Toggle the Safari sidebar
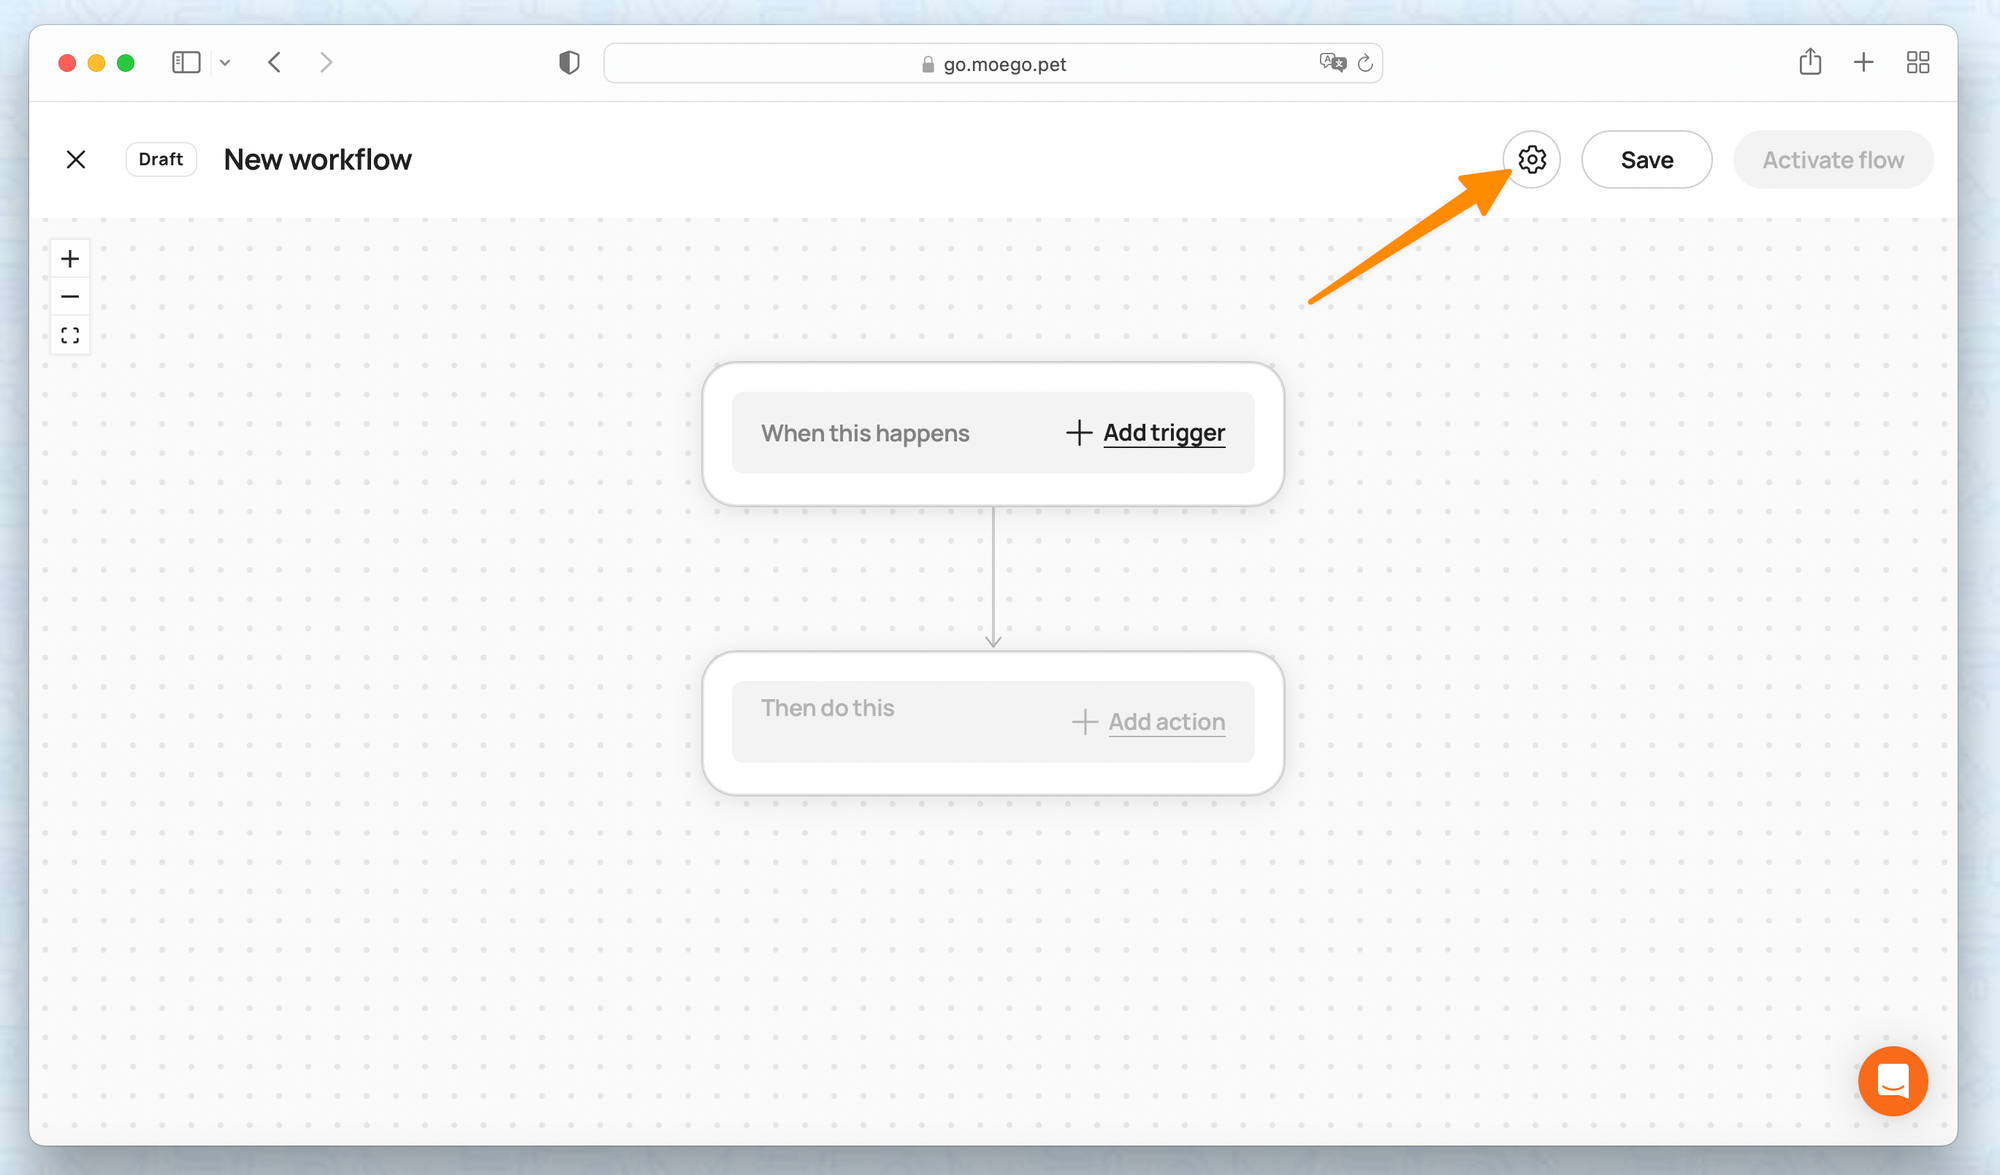 pyautogui.click(x=186, y=63)
